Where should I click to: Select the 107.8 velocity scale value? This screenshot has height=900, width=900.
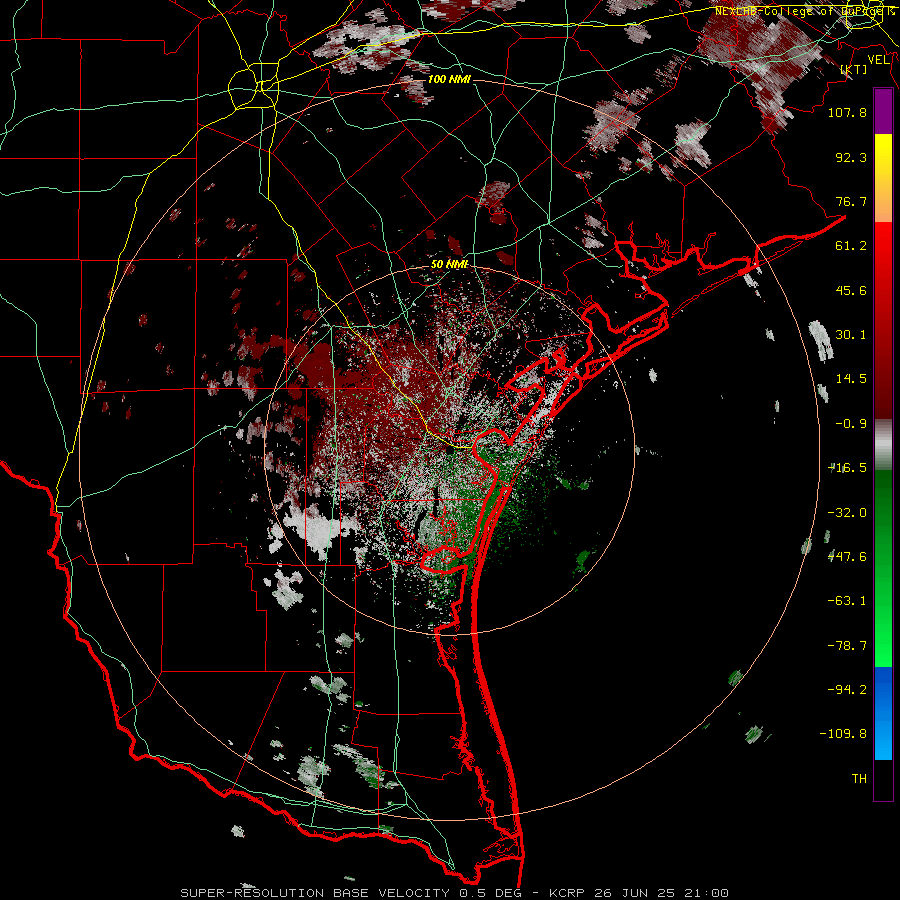tap(847, 112)
